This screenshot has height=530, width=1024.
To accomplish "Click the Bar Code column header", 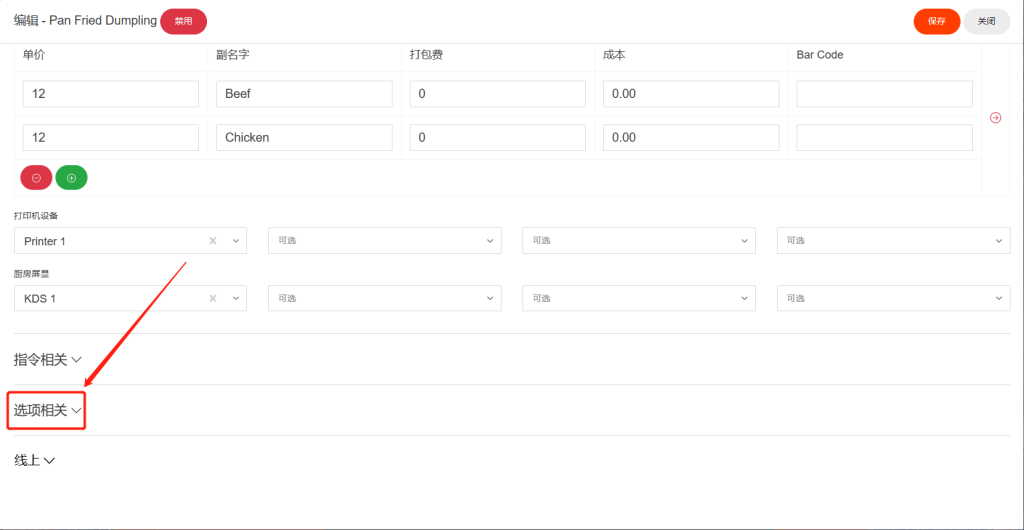I will tap(820, 55).
